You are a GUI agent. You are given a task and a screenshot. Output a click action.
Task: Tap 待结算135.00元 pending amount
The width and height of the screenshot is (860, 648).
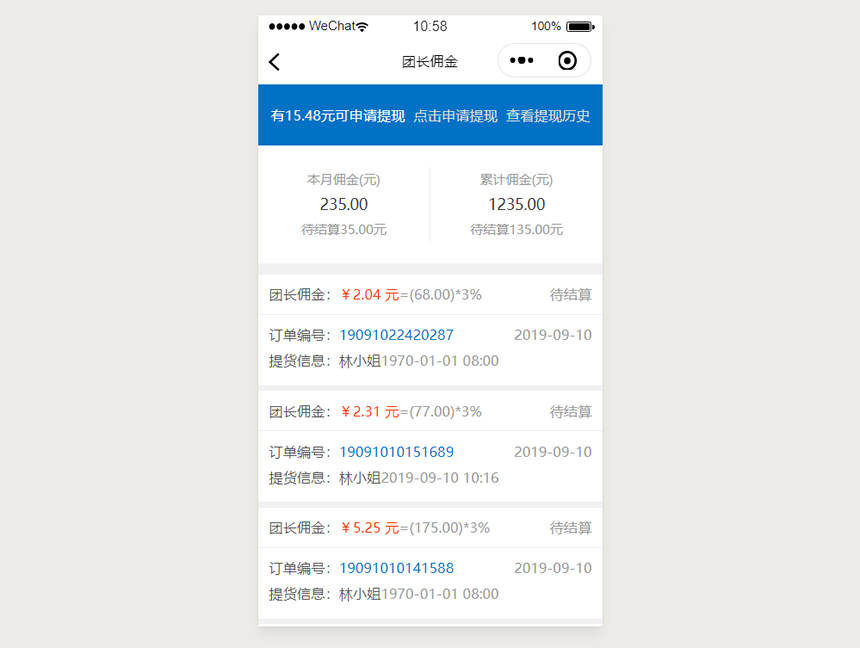coord(517,229)
